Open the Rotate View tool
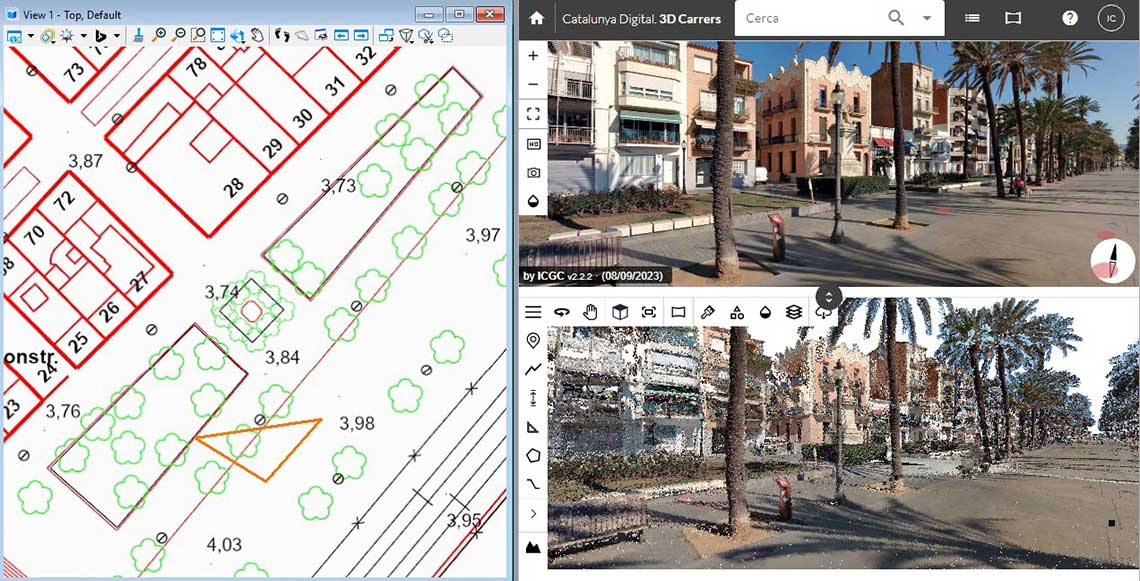This screenshot has width=1140, height=581. point(236,36)
